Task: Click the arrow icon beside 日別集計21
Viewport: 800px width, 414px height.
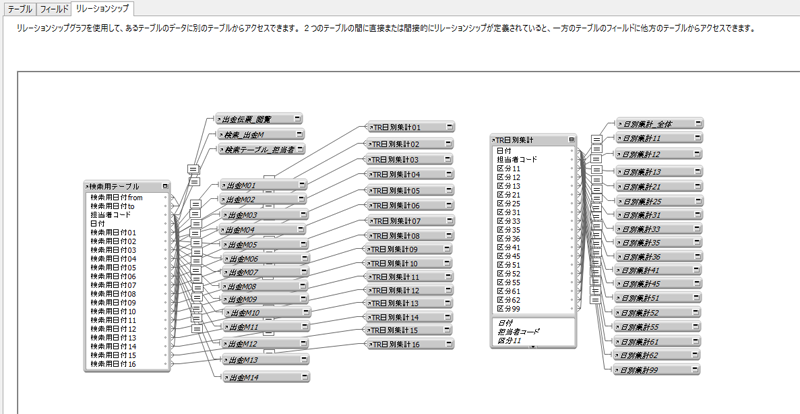Action: pyautogui.click(x=620, y=187)
